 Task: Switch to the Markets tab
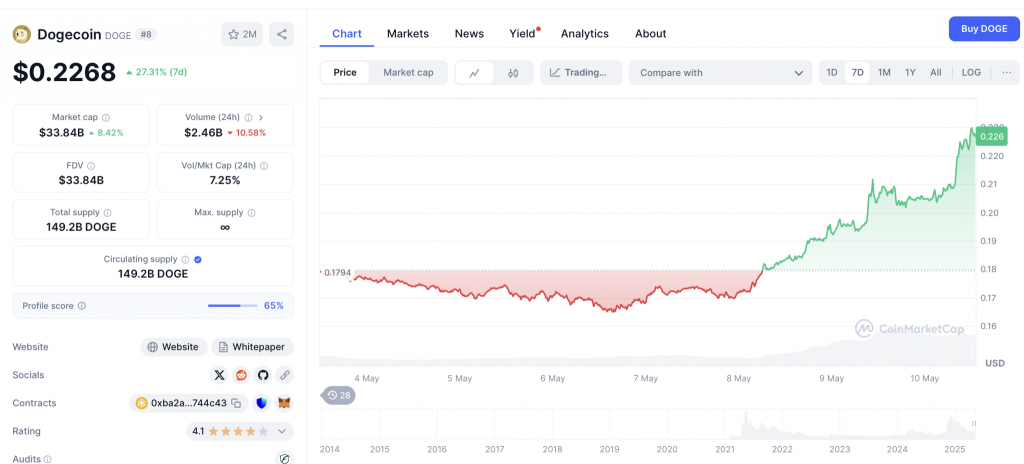(408, 33)
